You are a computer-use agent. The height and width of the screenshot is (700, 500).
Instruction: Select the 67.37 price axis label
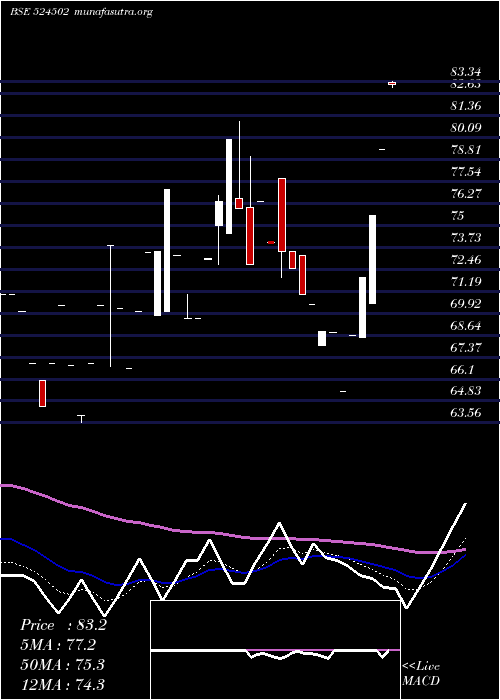466,347
